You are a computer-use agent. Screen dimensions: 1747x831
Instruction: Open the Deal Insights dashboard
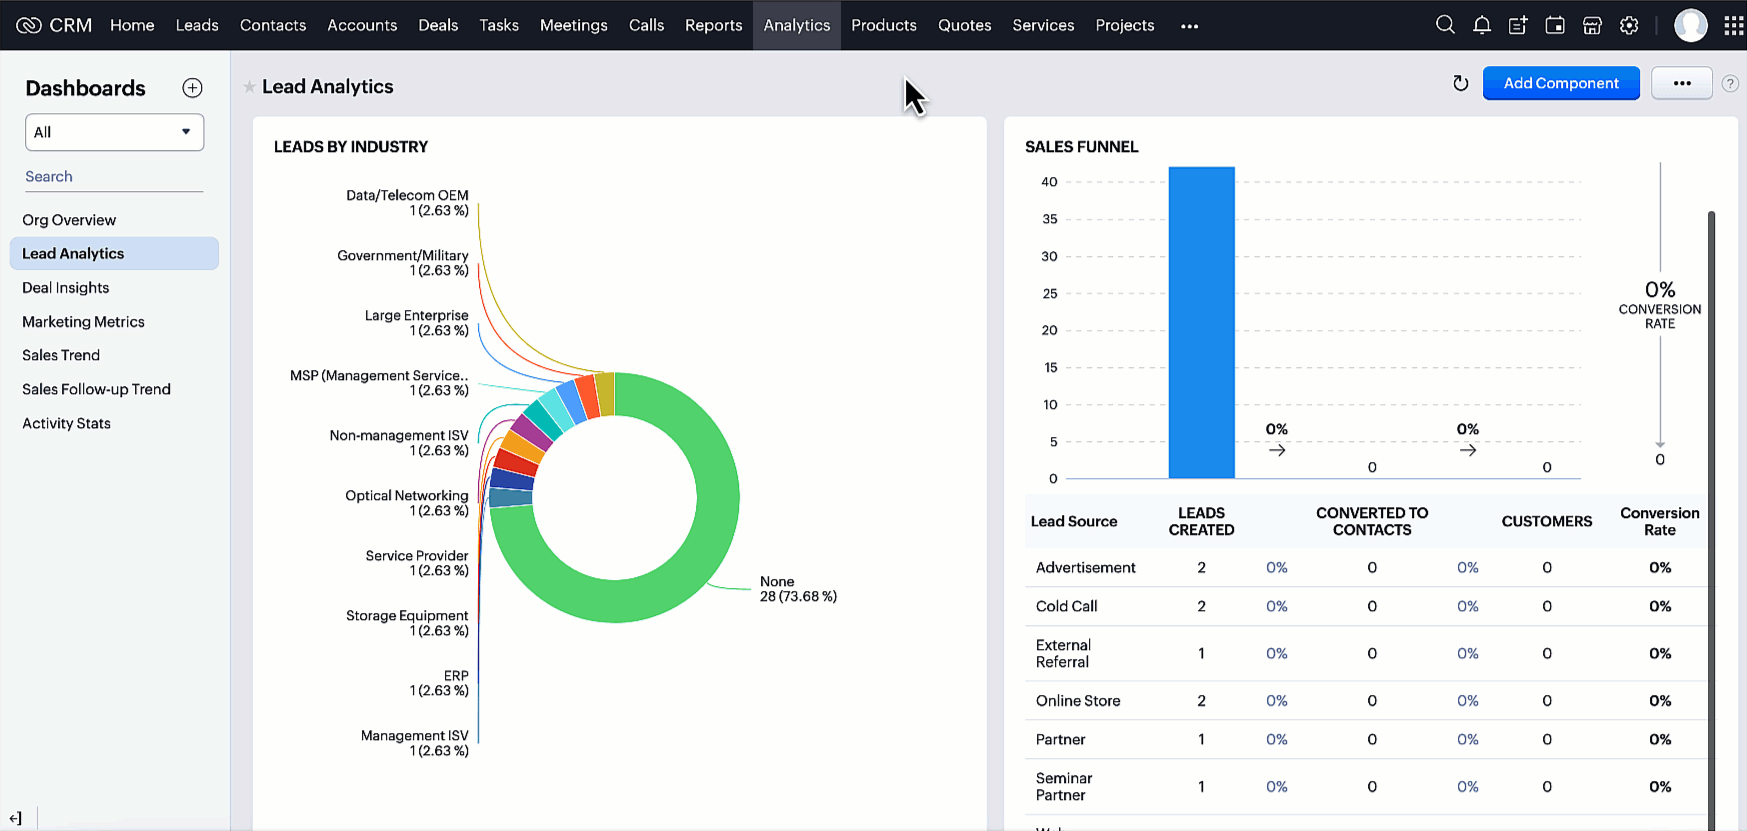pos(66,288)
